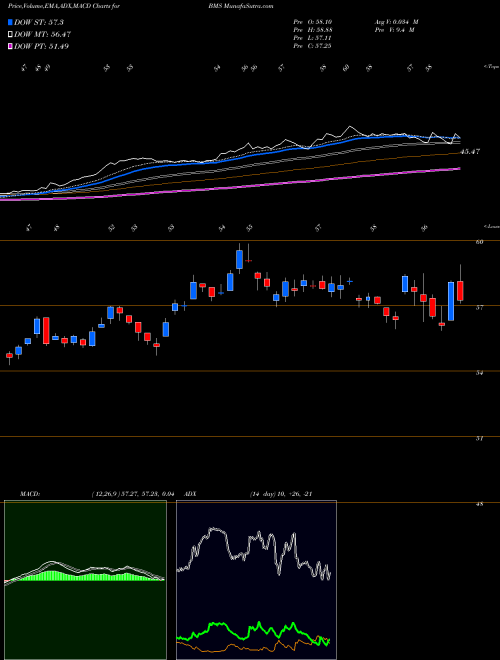Image resolution: width=500 pixels, height=660 pixels.
Task: Click the 'ADX' panel label
Action: pos(190,494)
